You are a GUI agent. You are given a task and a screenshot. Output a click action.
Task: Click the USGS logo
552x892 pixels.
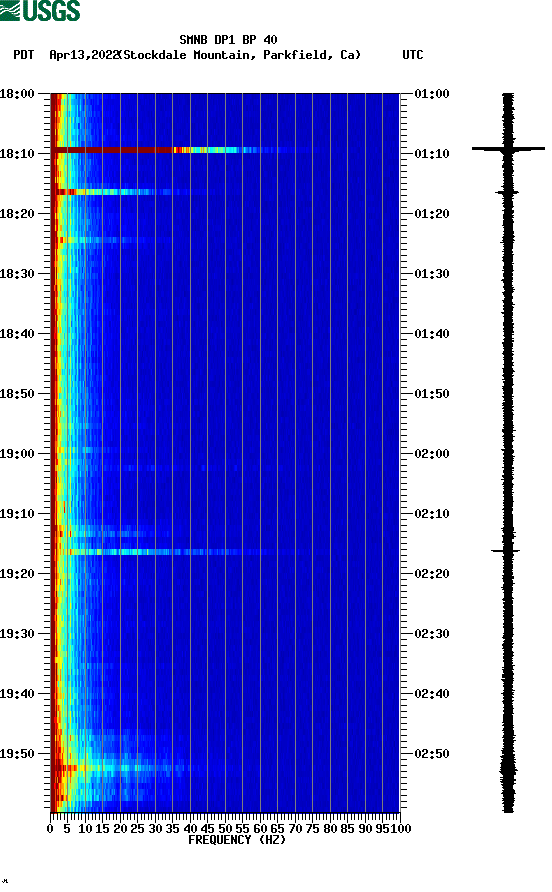40,11
